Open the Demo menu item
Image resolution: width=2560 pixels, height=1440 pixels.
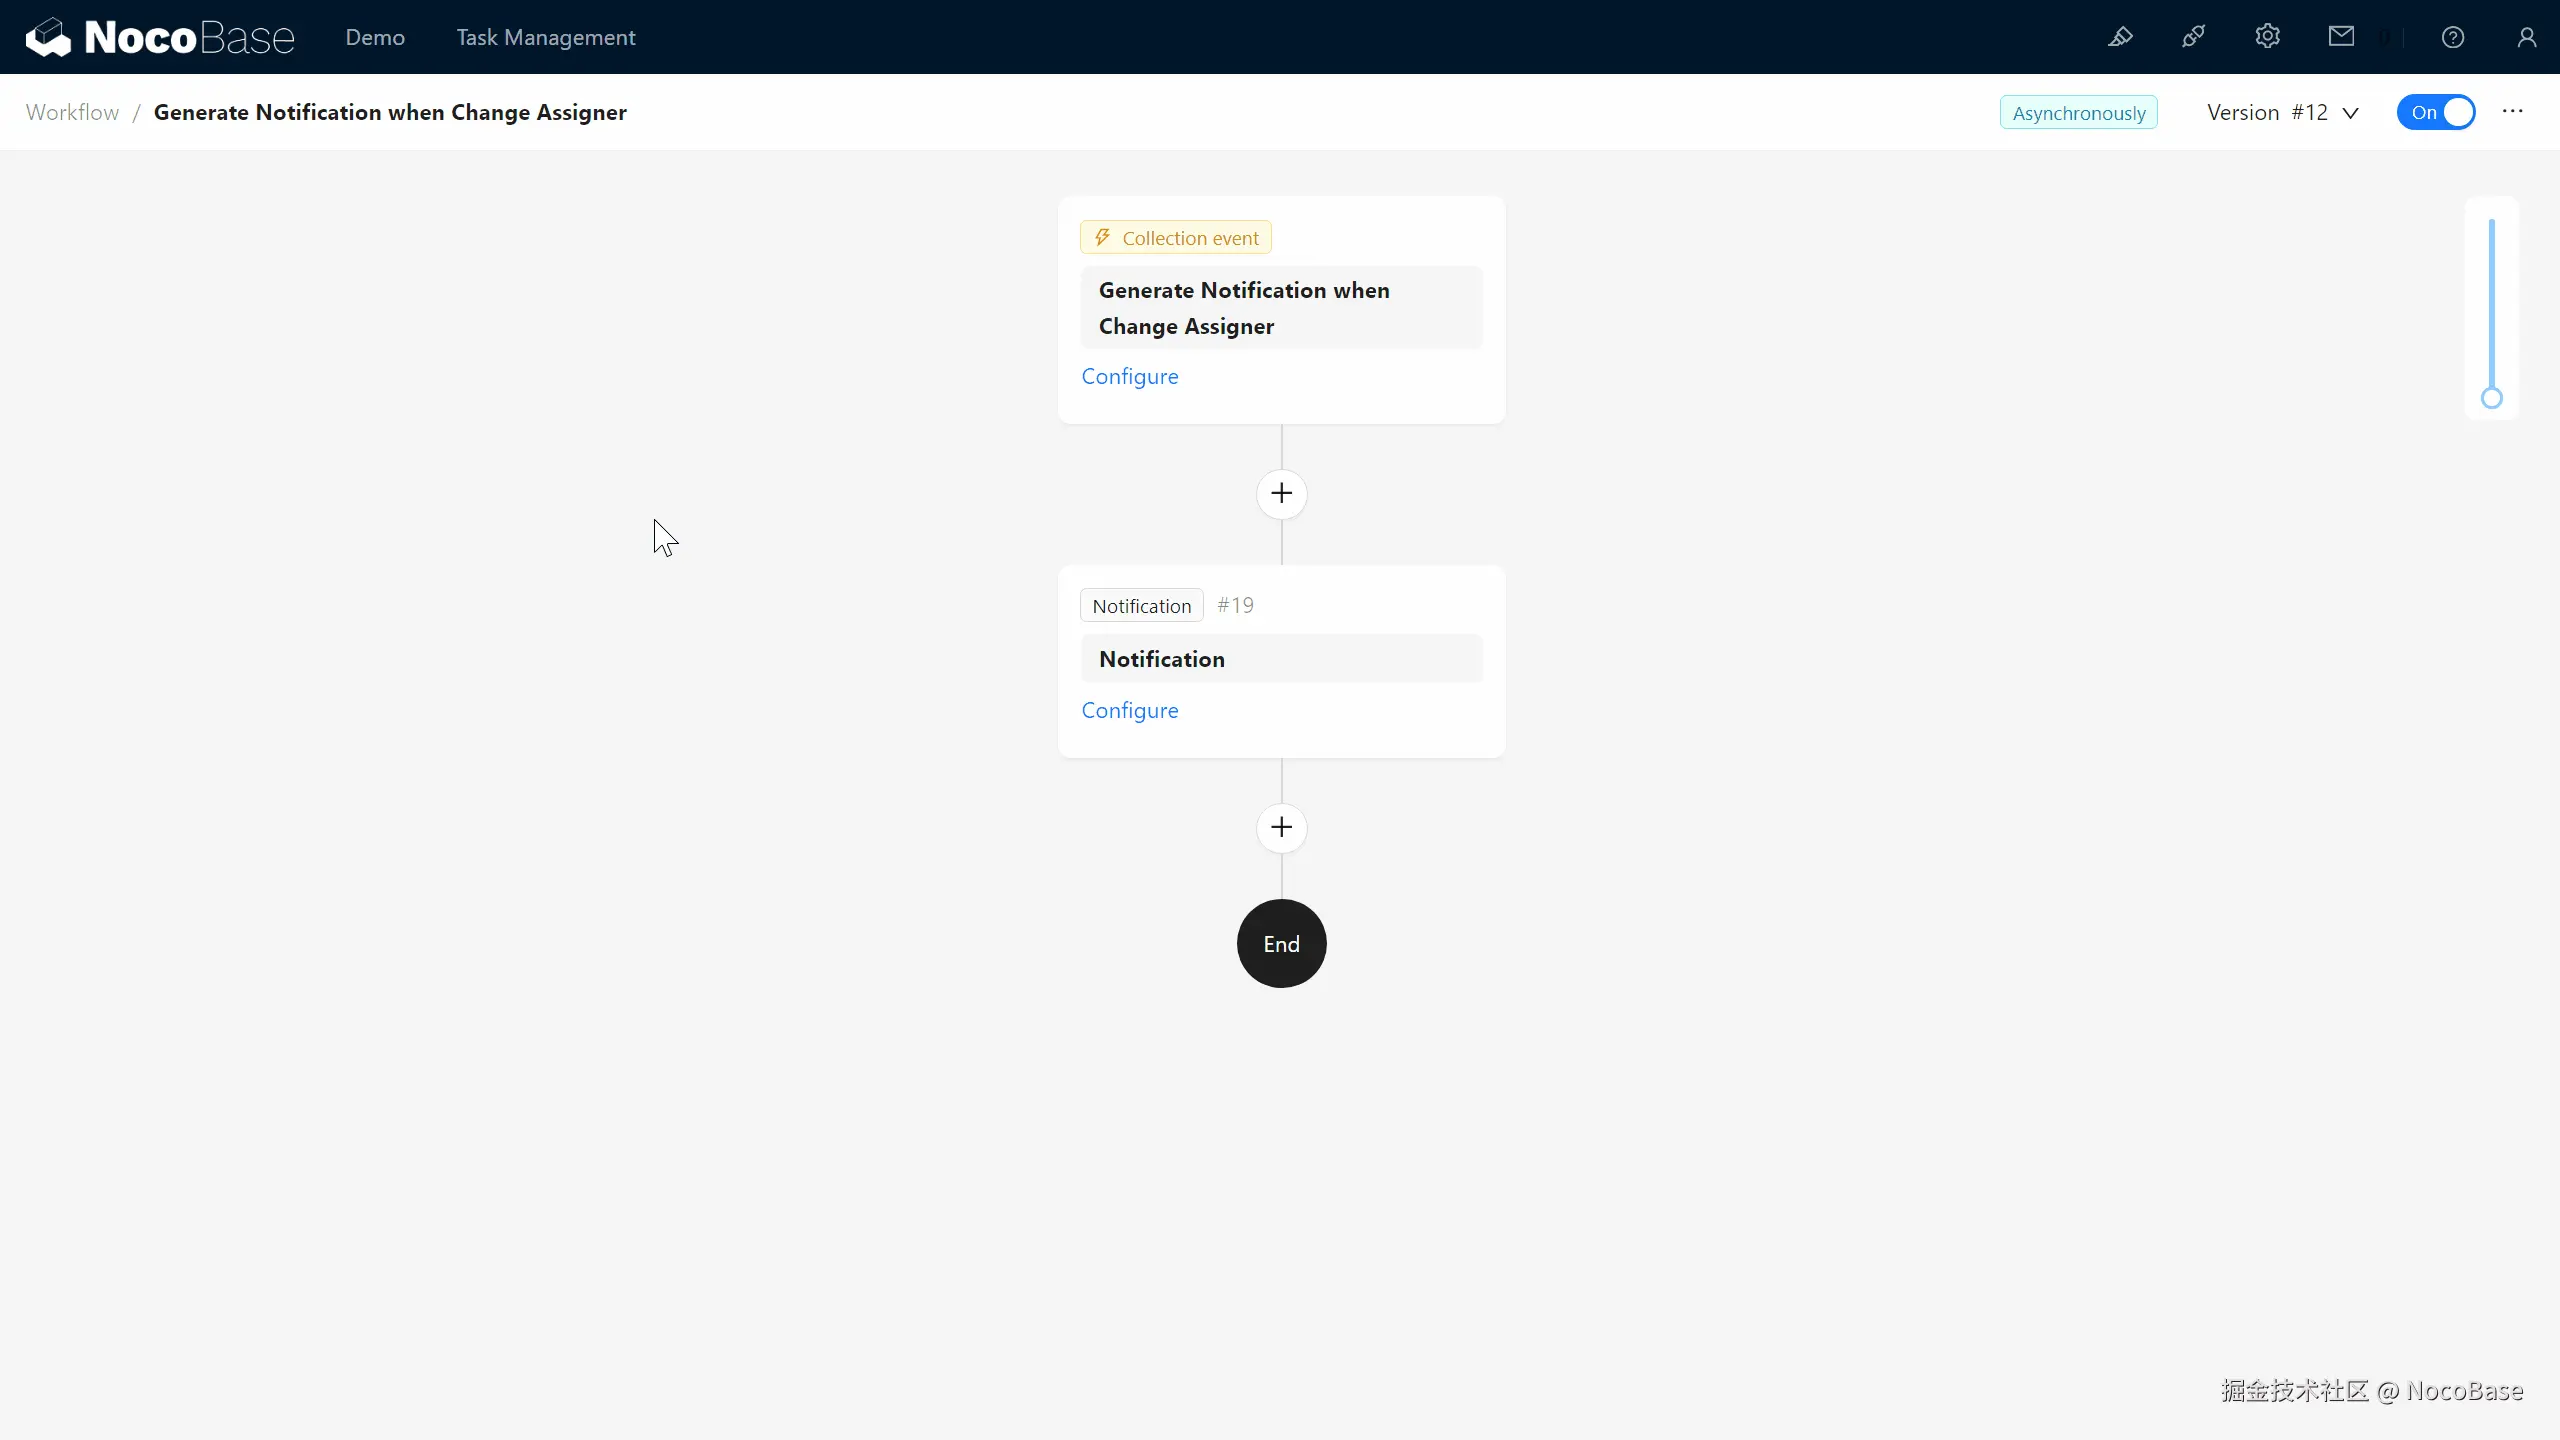pos(375,37)
